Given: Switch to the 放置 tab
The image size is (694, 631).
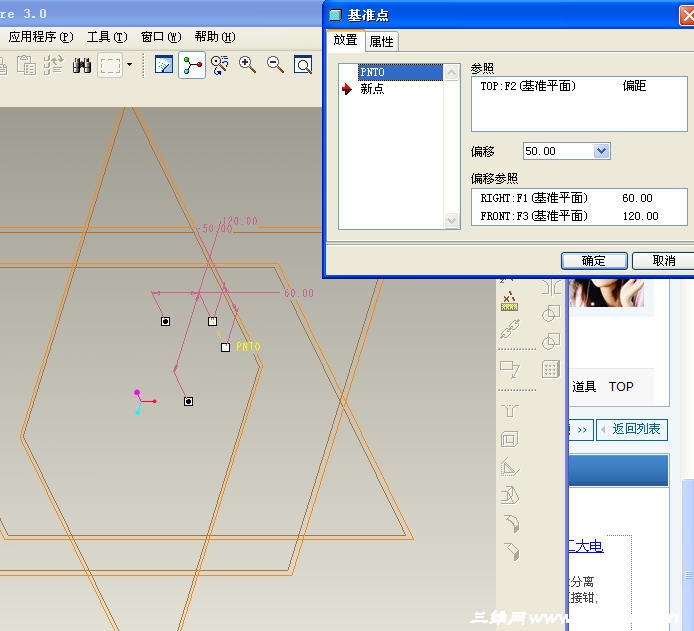Looking at the screenshot, I should [346, 40].
